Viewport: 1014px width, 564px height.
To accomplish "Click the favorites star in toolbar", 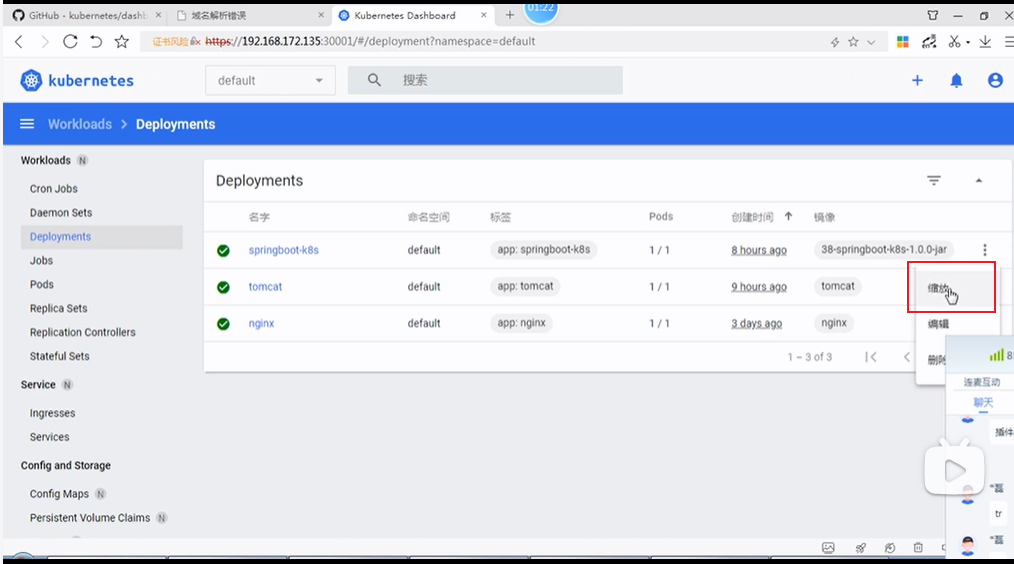I will pyautogui.click(x=122, y=42).
